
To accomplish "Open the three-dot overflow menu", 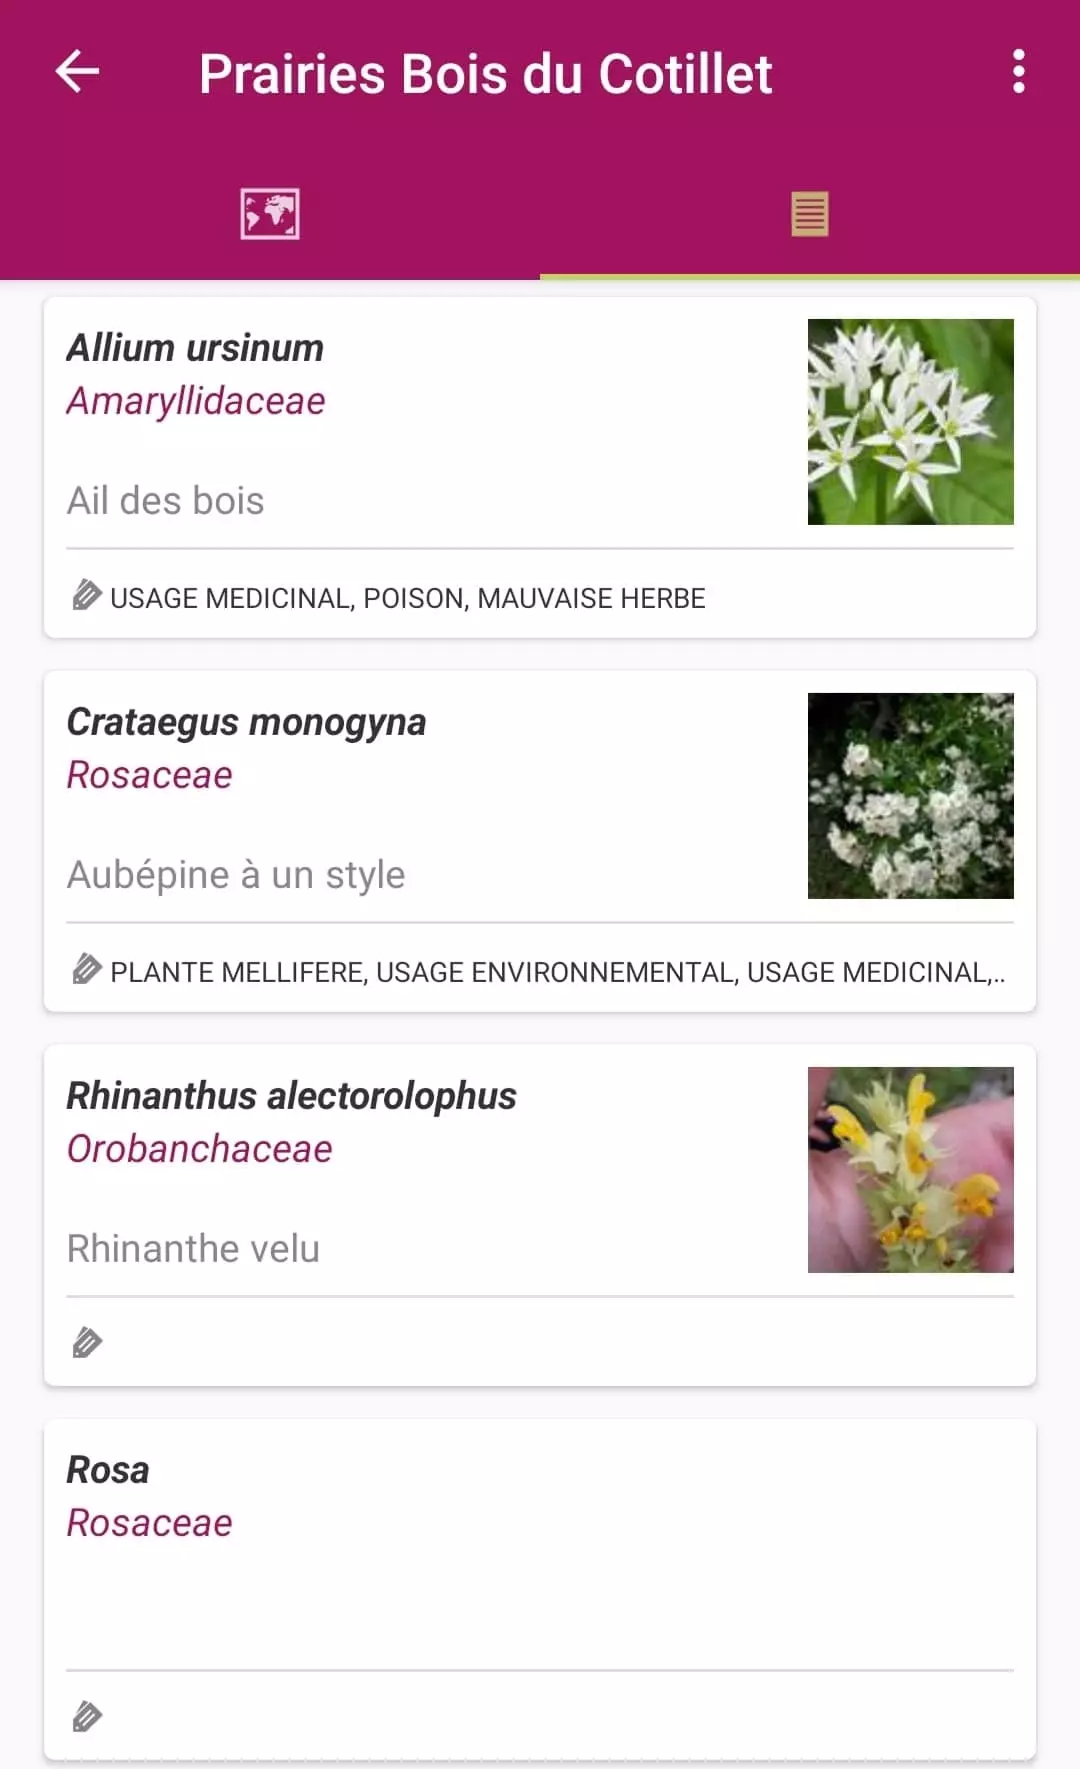I will 1018,72.
